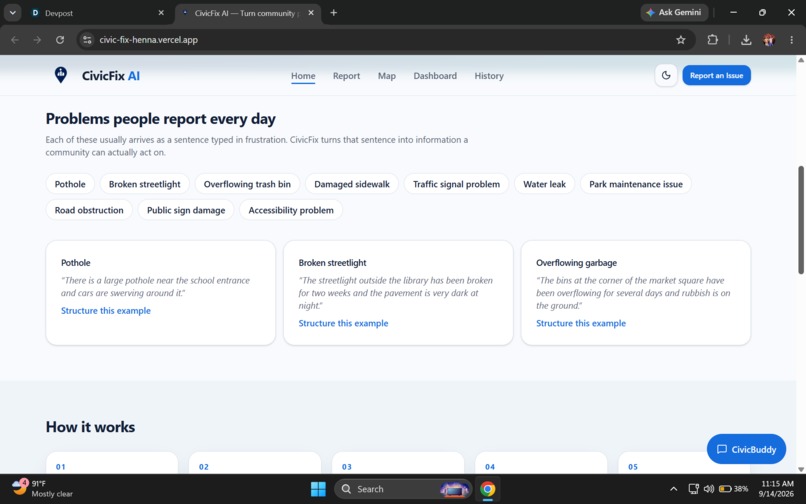
Task: Open the weather widget showing 91°F
Action: (x=42, y=489)
